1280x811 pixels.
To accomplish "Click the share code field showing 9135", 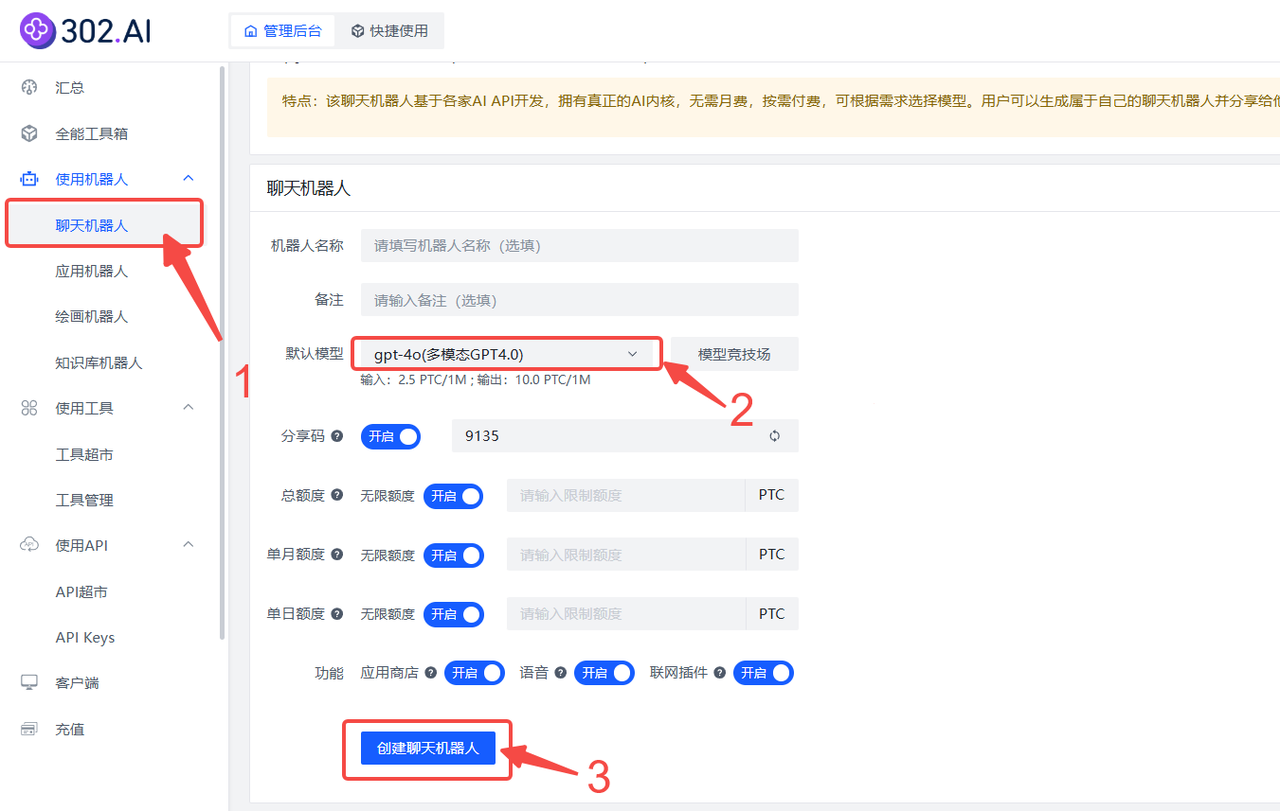I will pos(625,436).
